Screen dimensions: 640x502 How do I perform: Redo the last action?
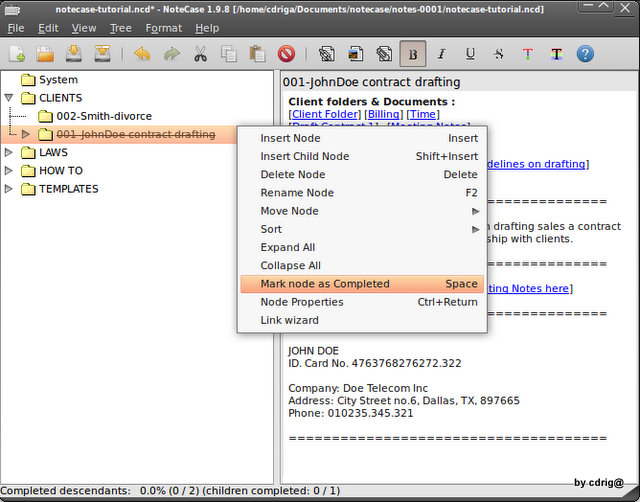[171, 54]
